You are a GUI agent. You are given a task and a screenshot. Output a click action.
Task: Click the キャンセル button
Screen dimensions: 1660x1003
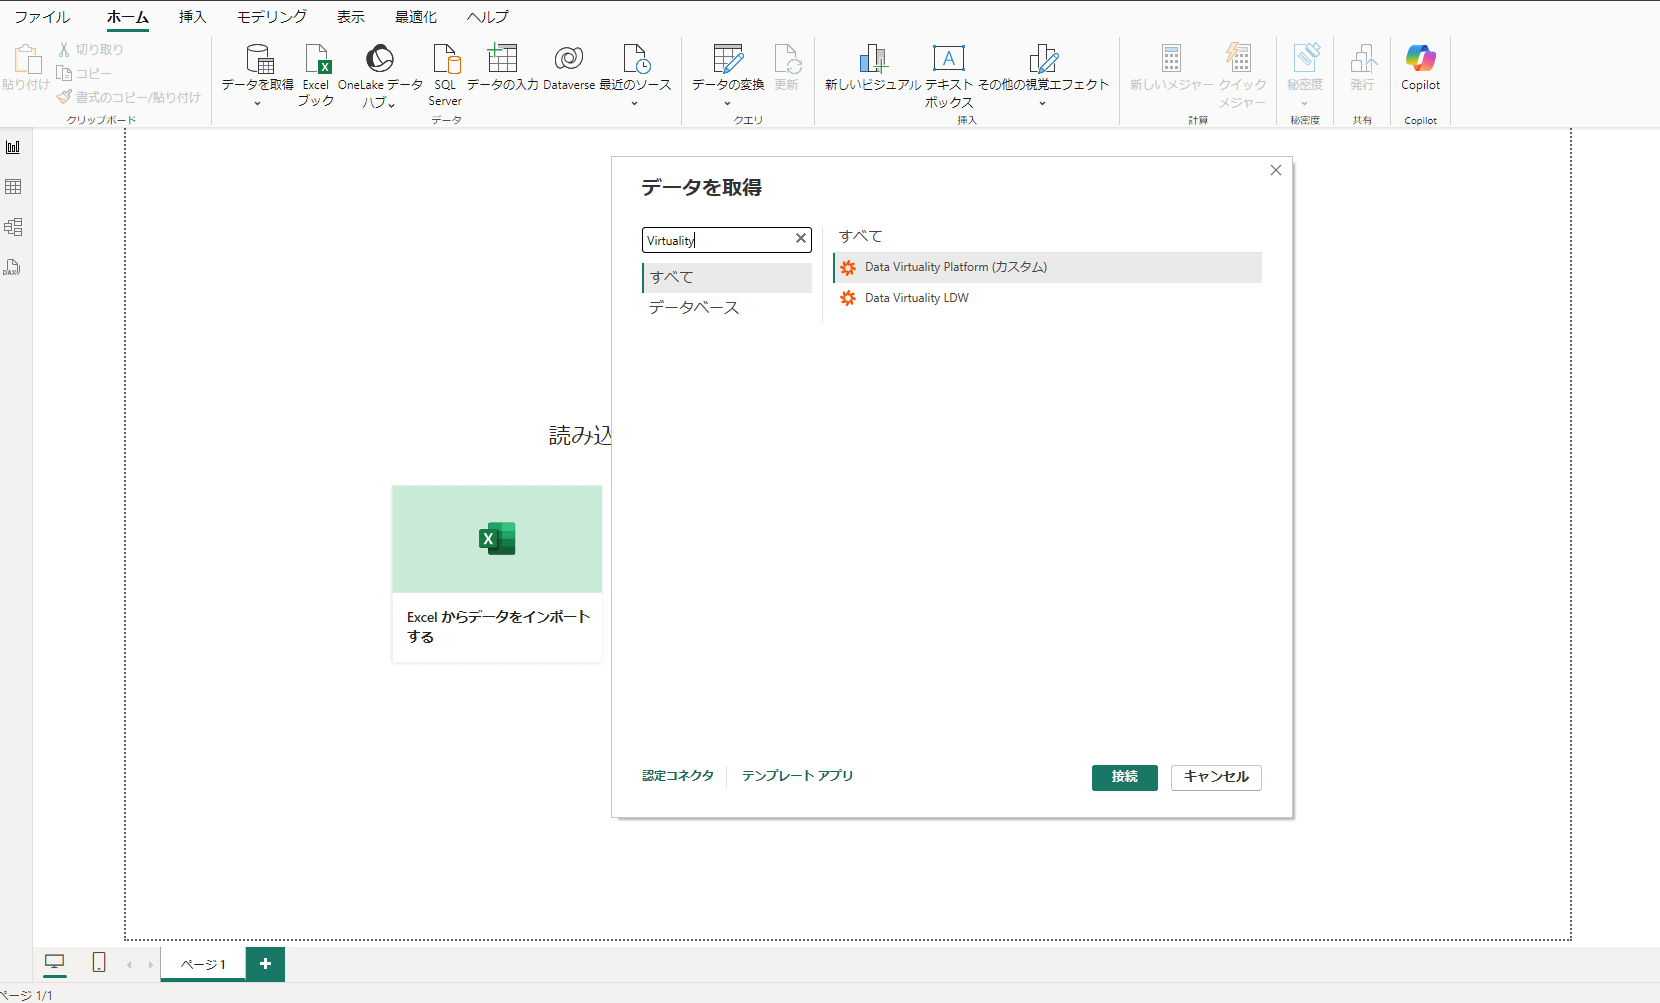coord(1215,777)
